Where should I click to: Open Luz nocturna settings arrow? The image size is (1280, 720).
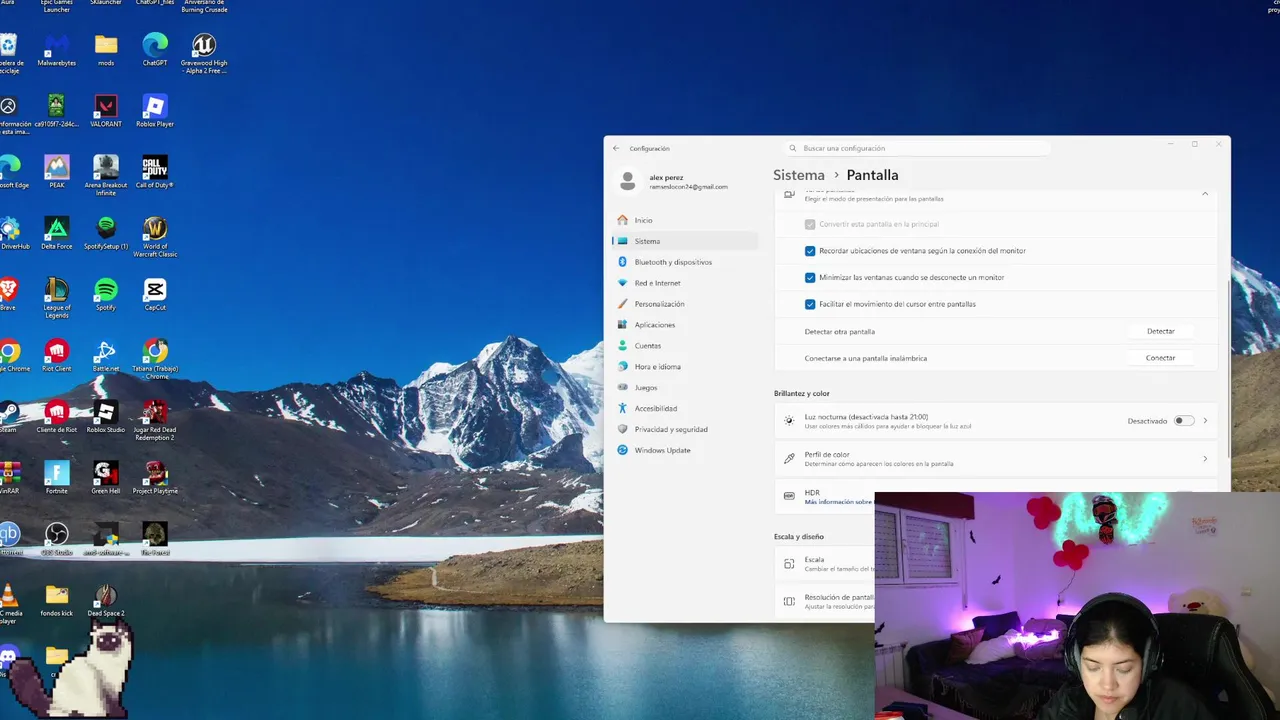tap(1205, 421)
